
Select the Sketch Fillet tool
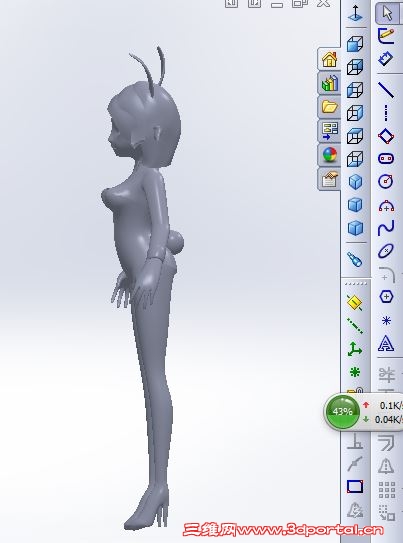pyautogui.click(x=387, y=274)
